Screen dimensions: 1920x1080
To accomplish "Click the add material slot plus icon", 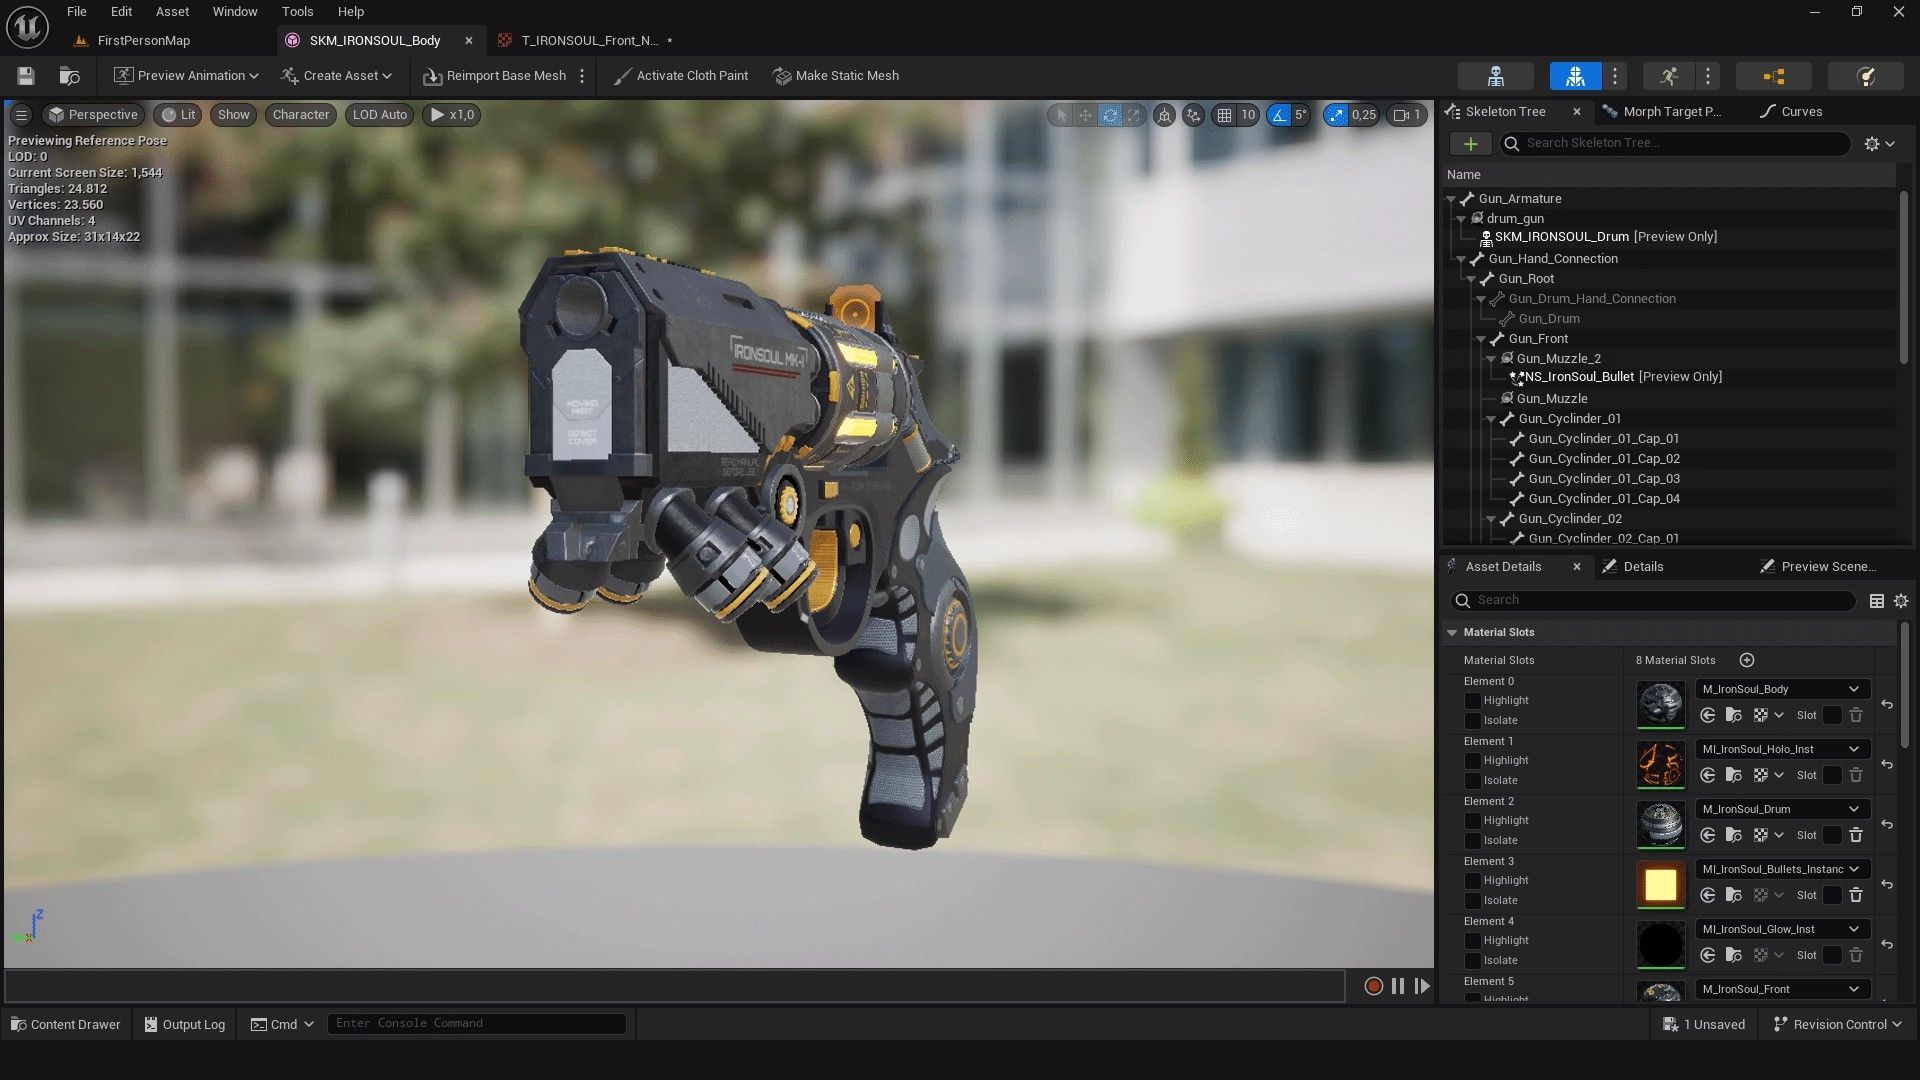I will pyautogui.click(x=1747, y=660).
